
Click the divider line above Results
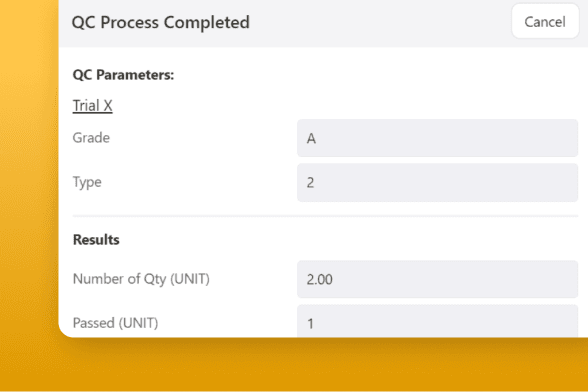[325, 216]
